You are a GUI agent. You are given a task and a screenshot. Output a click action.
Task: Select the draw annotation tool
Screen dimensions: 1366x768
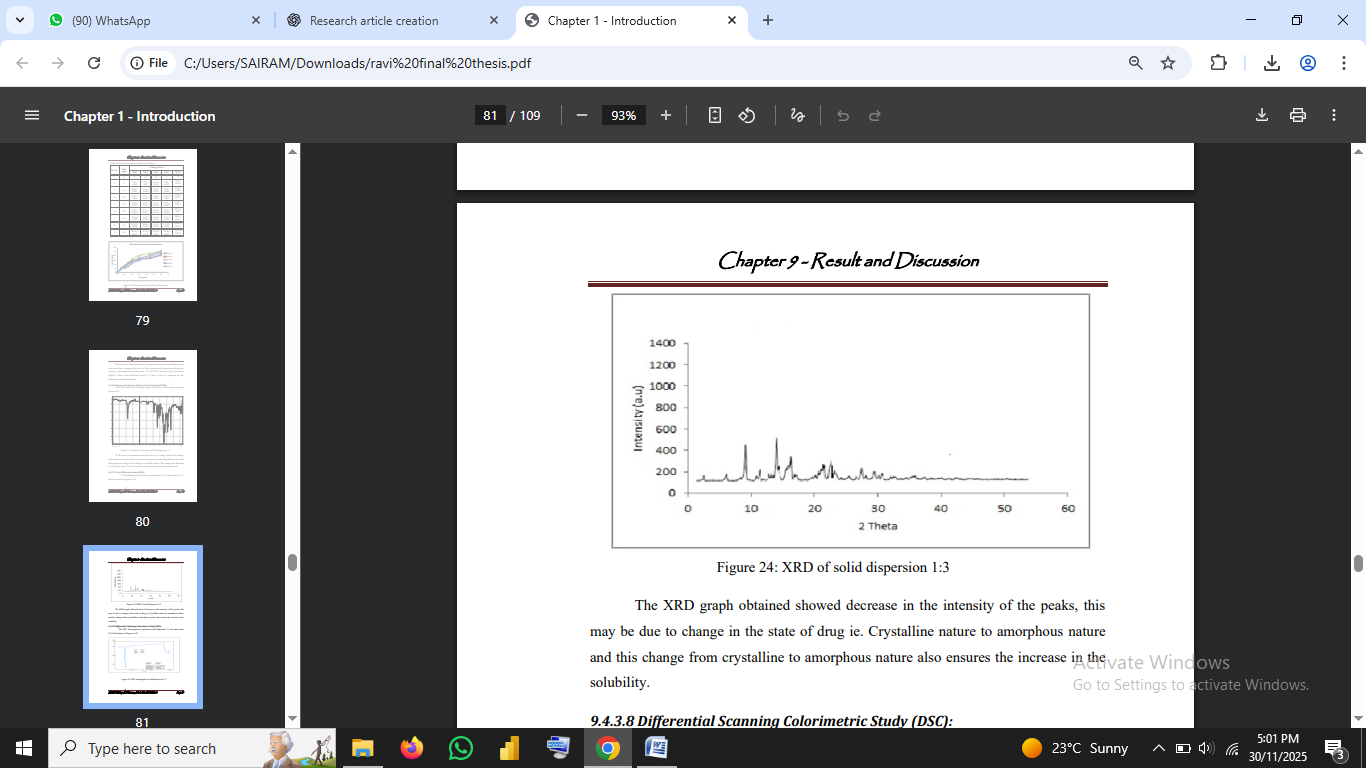pyautogui.click(x=797, y=116)
